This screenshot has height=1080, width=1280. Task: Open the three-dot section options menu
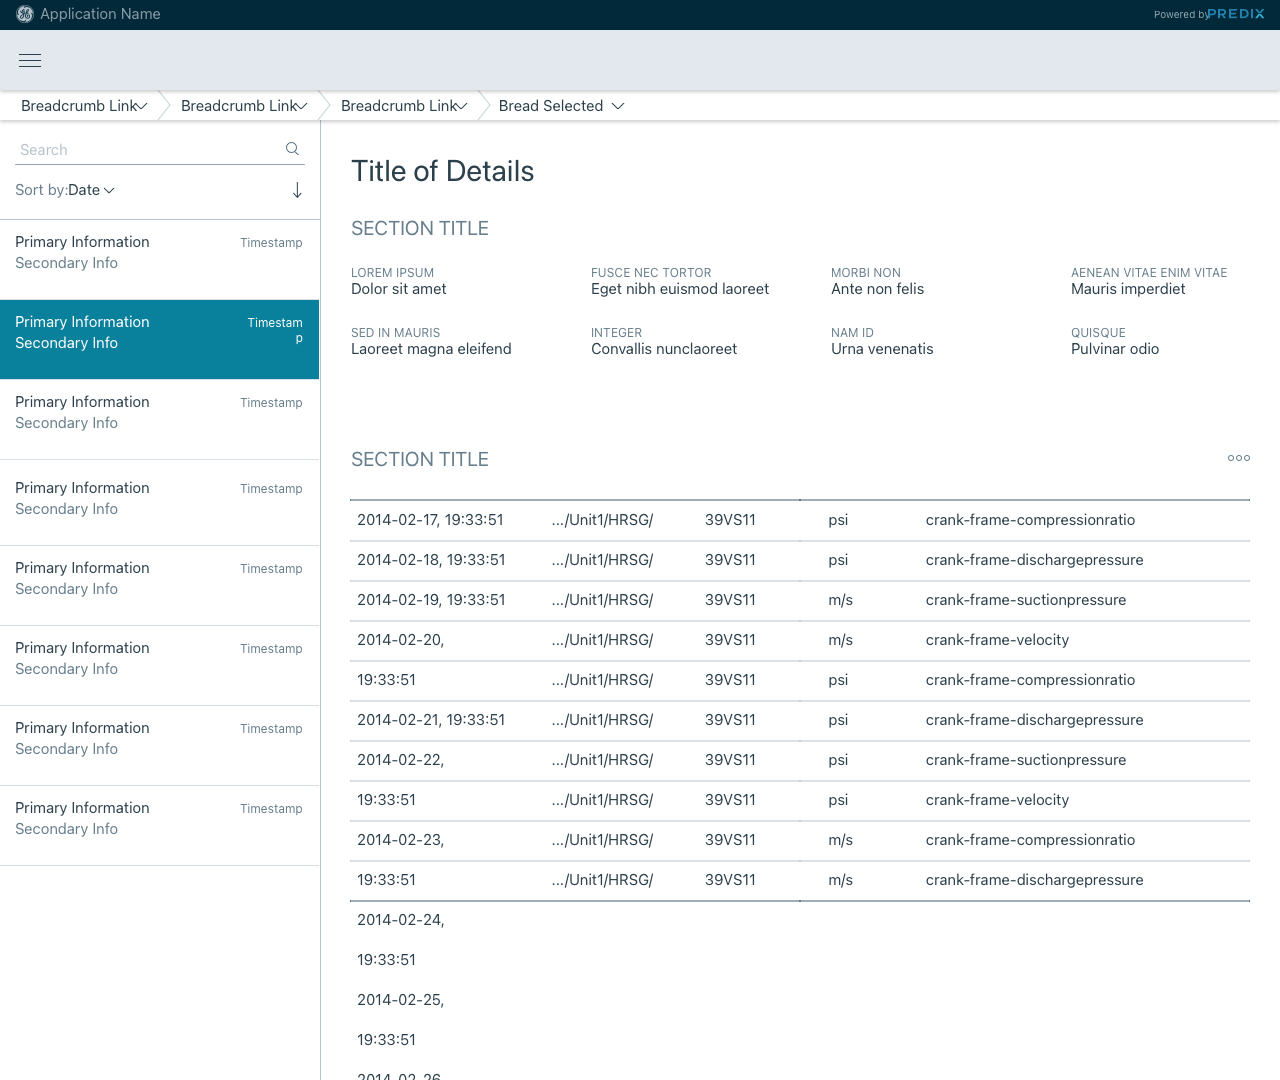(x=1238, y=458)
